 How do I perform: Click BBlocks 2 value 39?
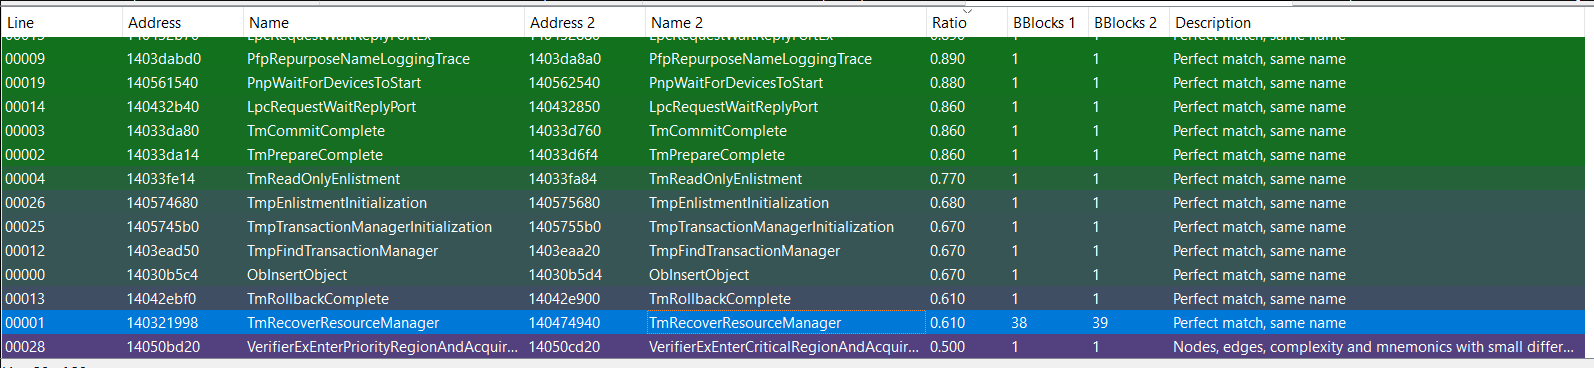point(1100,323)
